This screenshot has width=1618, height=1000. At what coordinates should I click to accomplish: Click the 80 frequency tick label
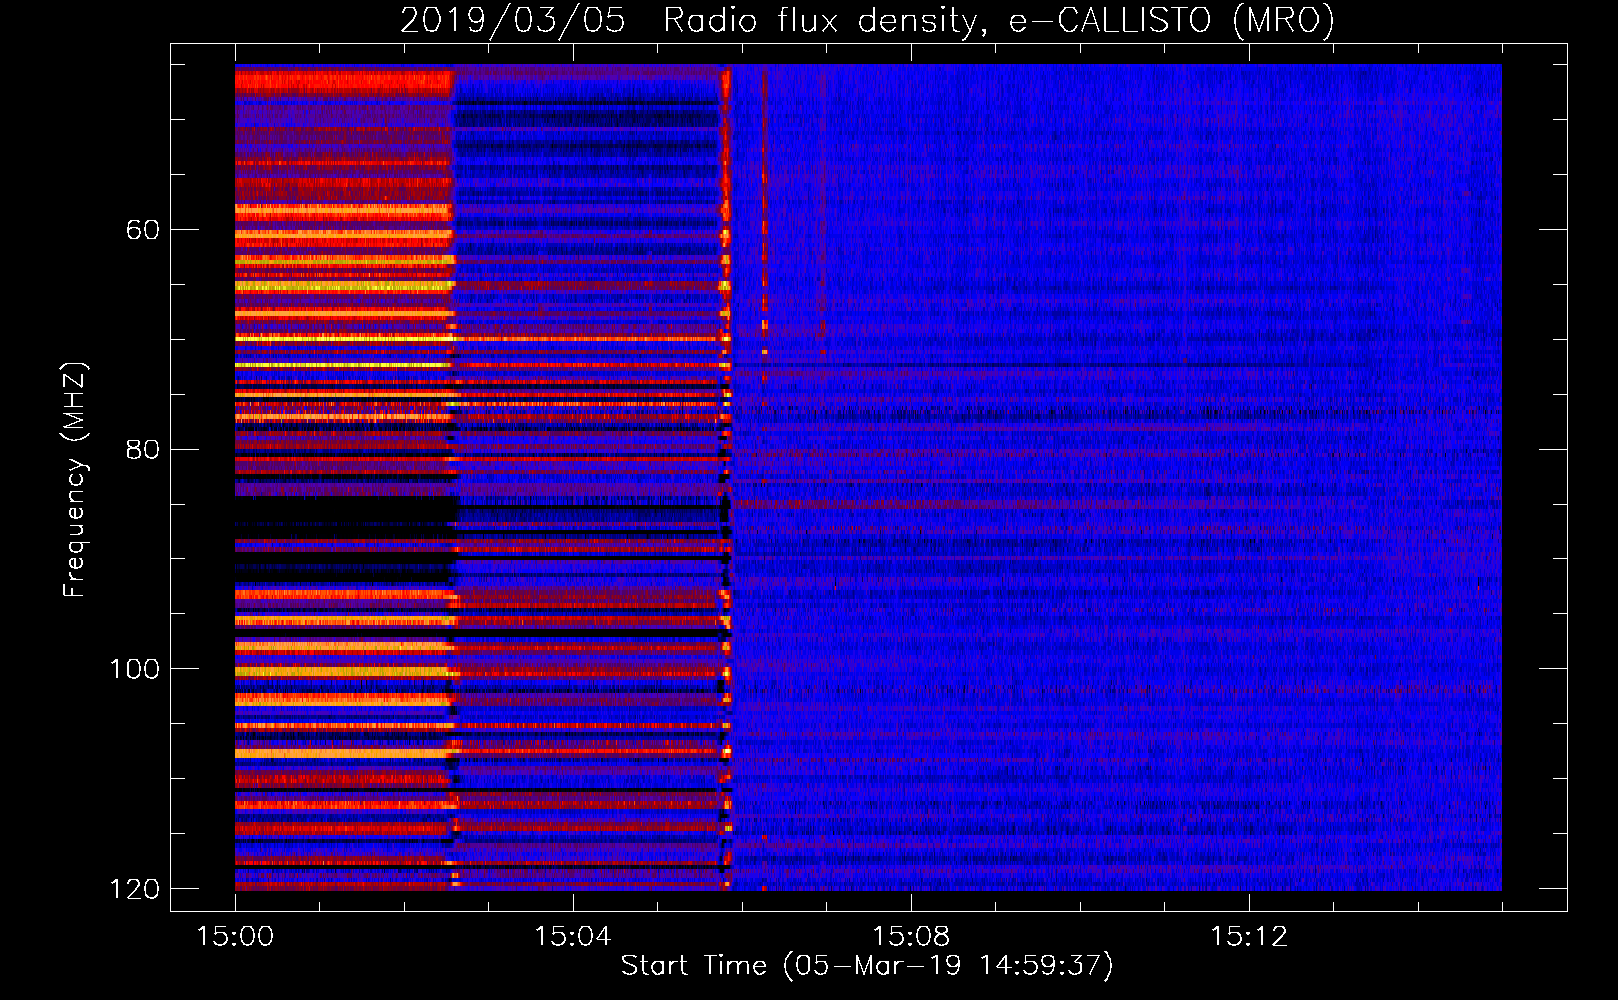click(x=142, y=449)
